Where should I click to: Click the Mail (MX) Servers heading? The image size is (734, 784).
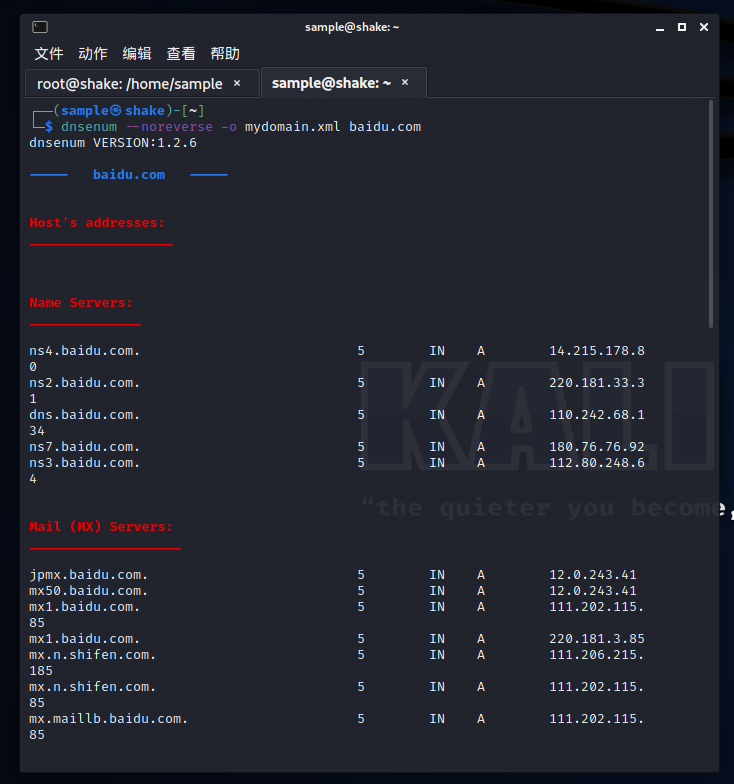tap(101, 527)
